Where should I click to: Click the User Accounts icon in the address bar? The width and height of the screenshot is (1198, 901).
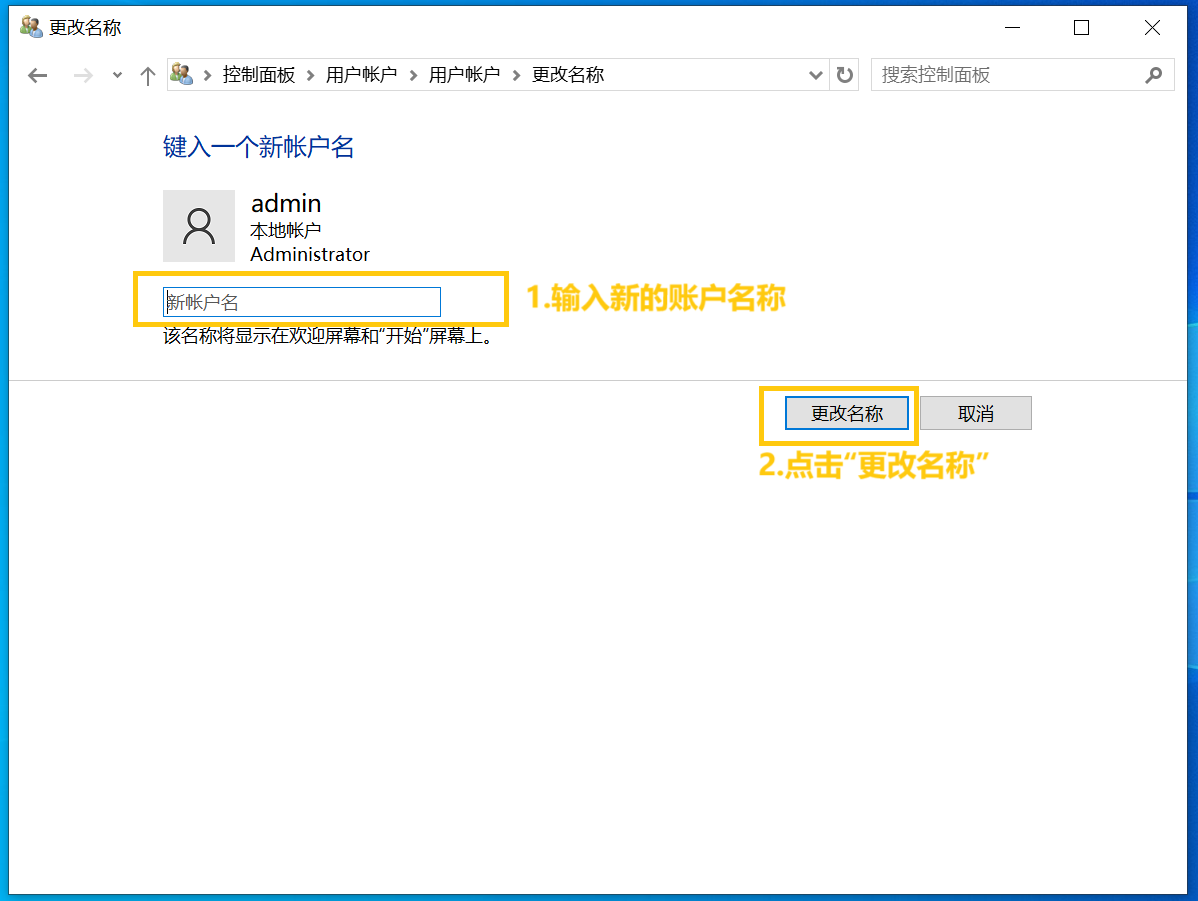coord(180,74)
